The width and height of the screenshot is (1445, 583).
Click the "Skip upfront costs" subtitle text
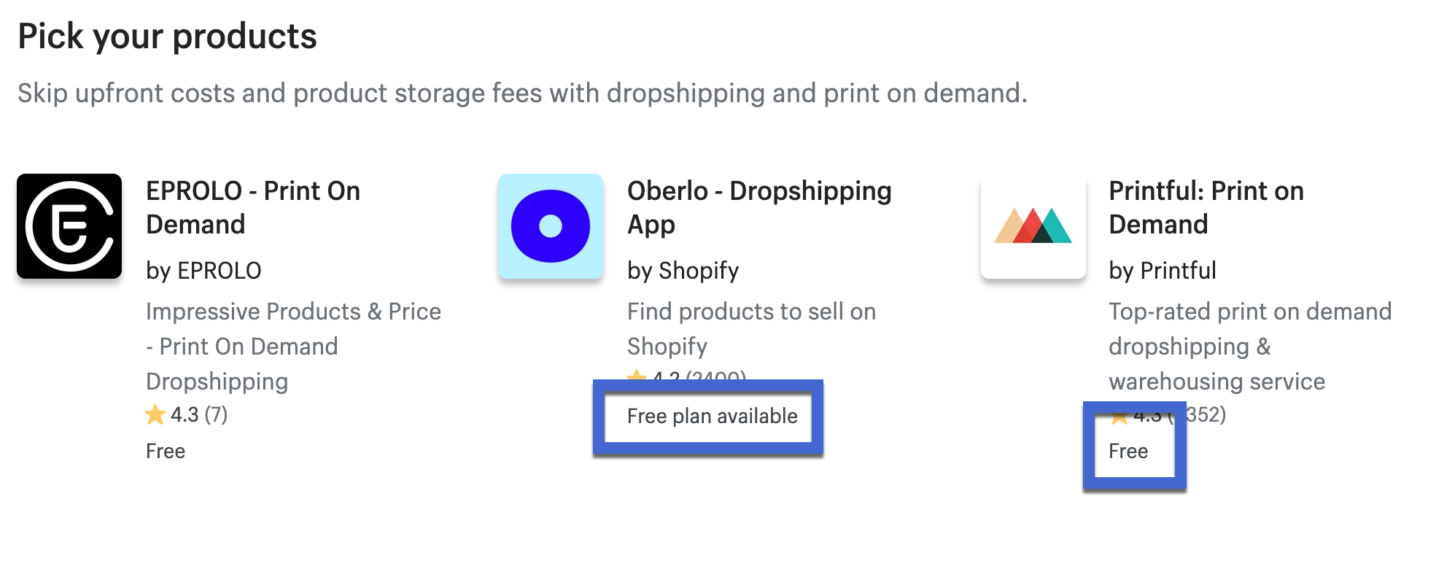[522, 94]
